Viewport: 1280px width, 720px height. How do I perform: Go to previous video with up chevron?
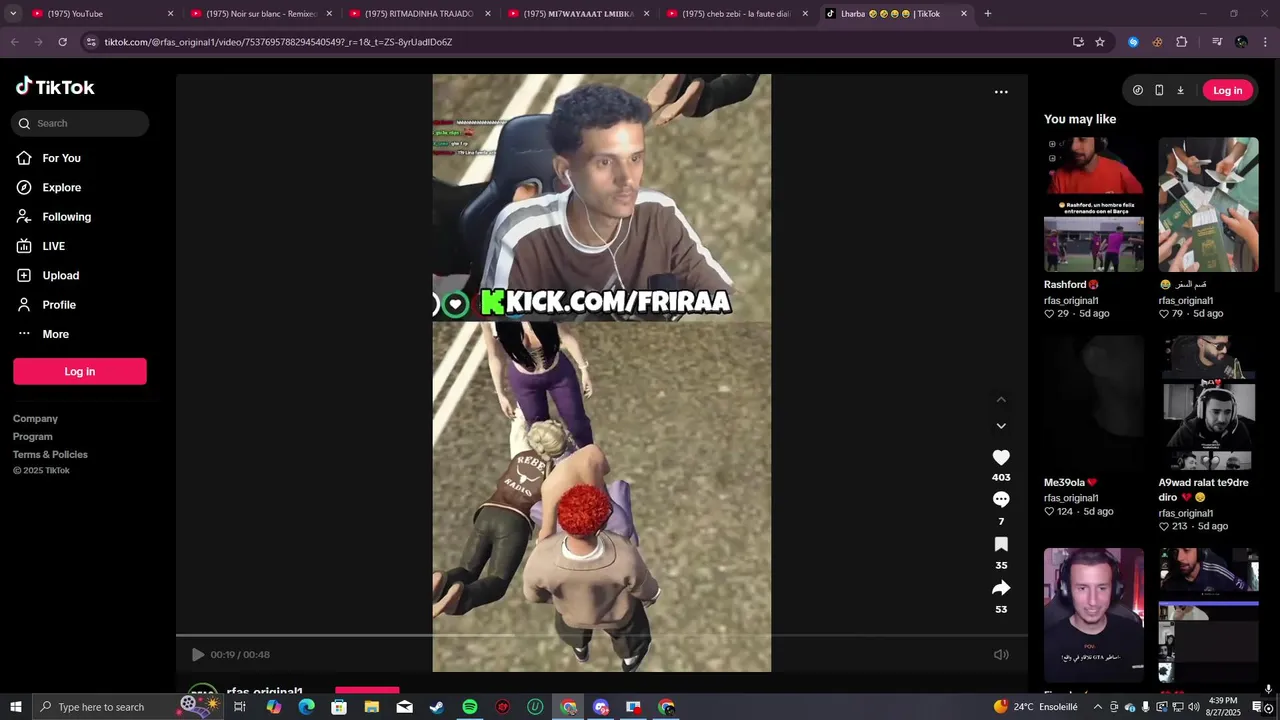coord(1001,400)
